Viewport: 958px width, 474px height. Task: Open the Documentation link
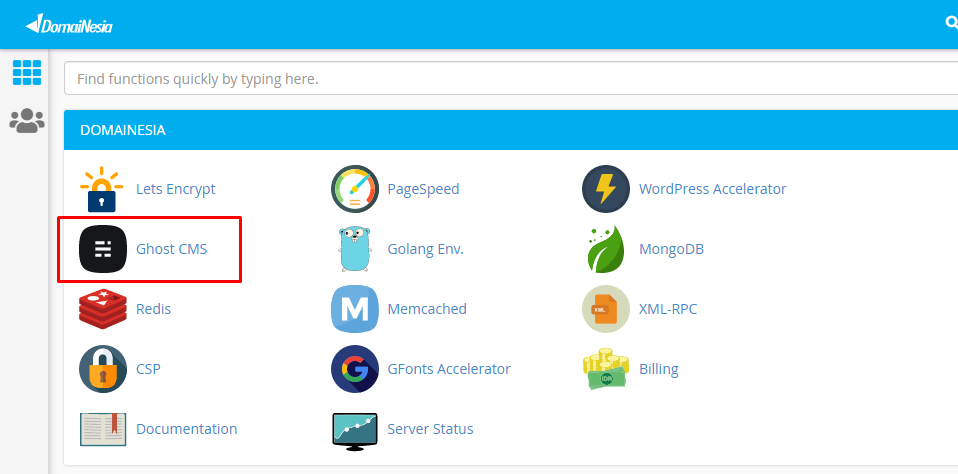pyautogui.click(x=186, y=429)
